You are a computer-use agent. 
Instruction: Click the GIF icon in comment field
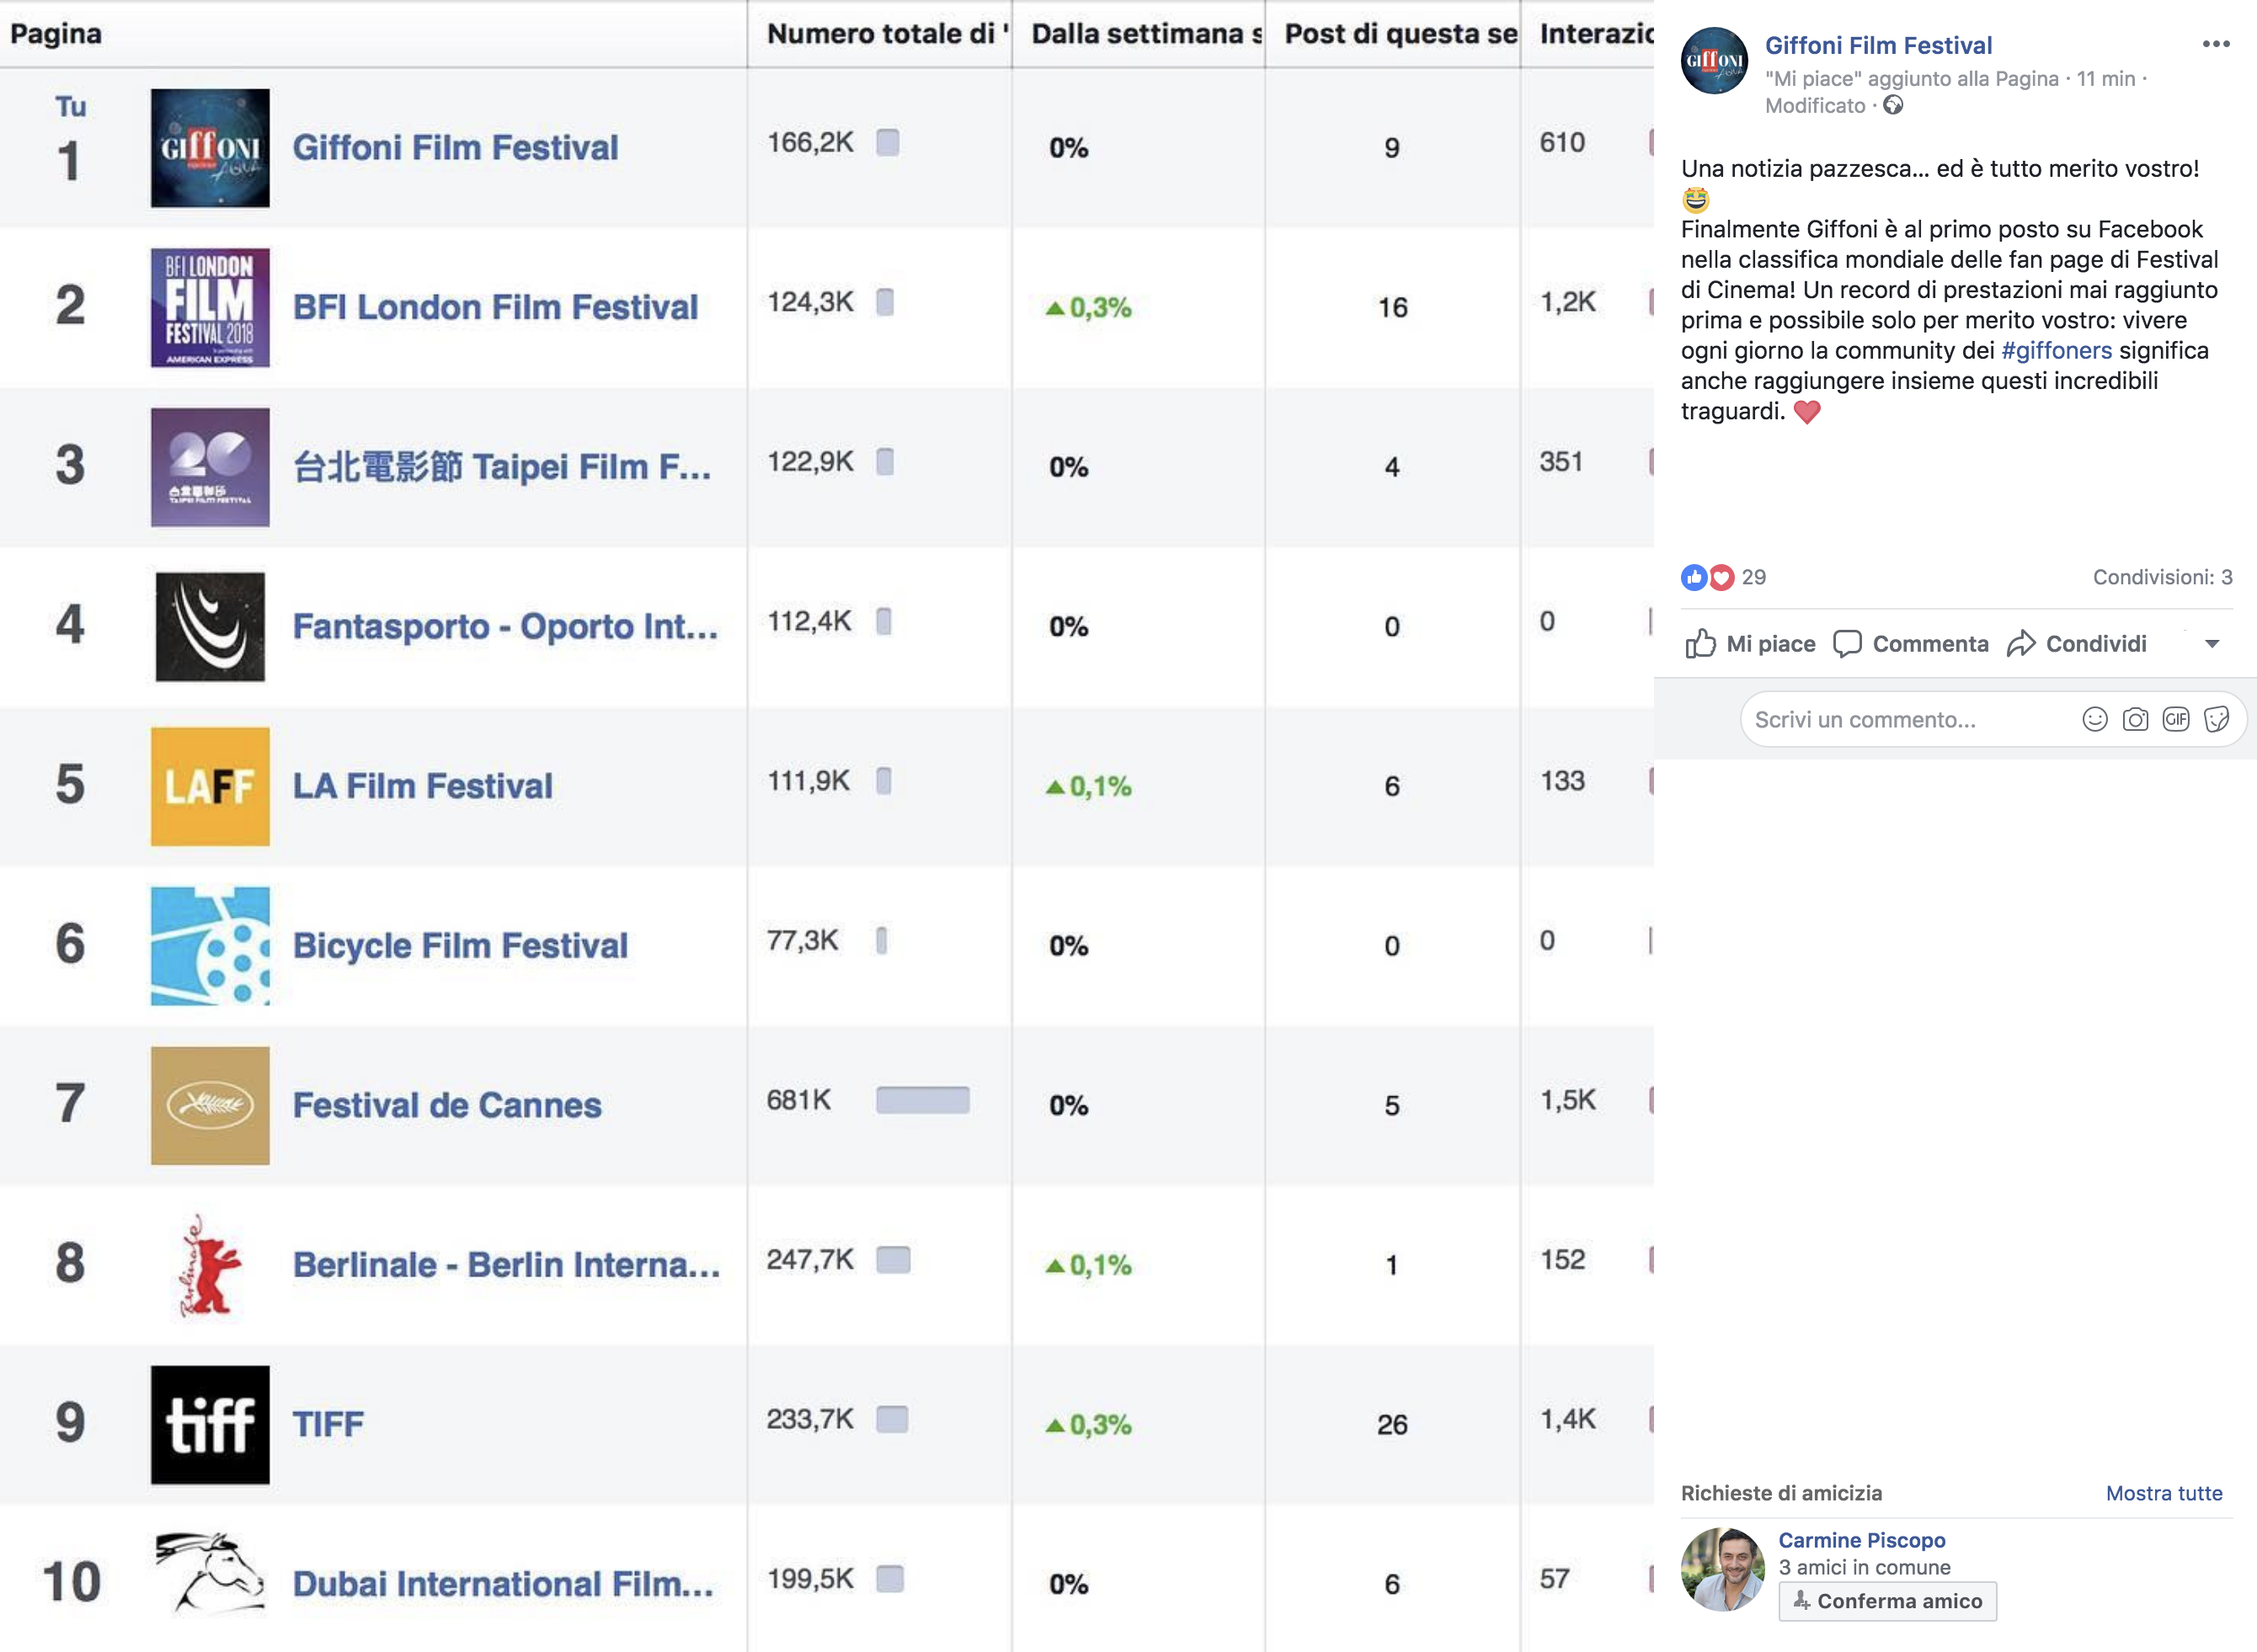coord(2175,719)
